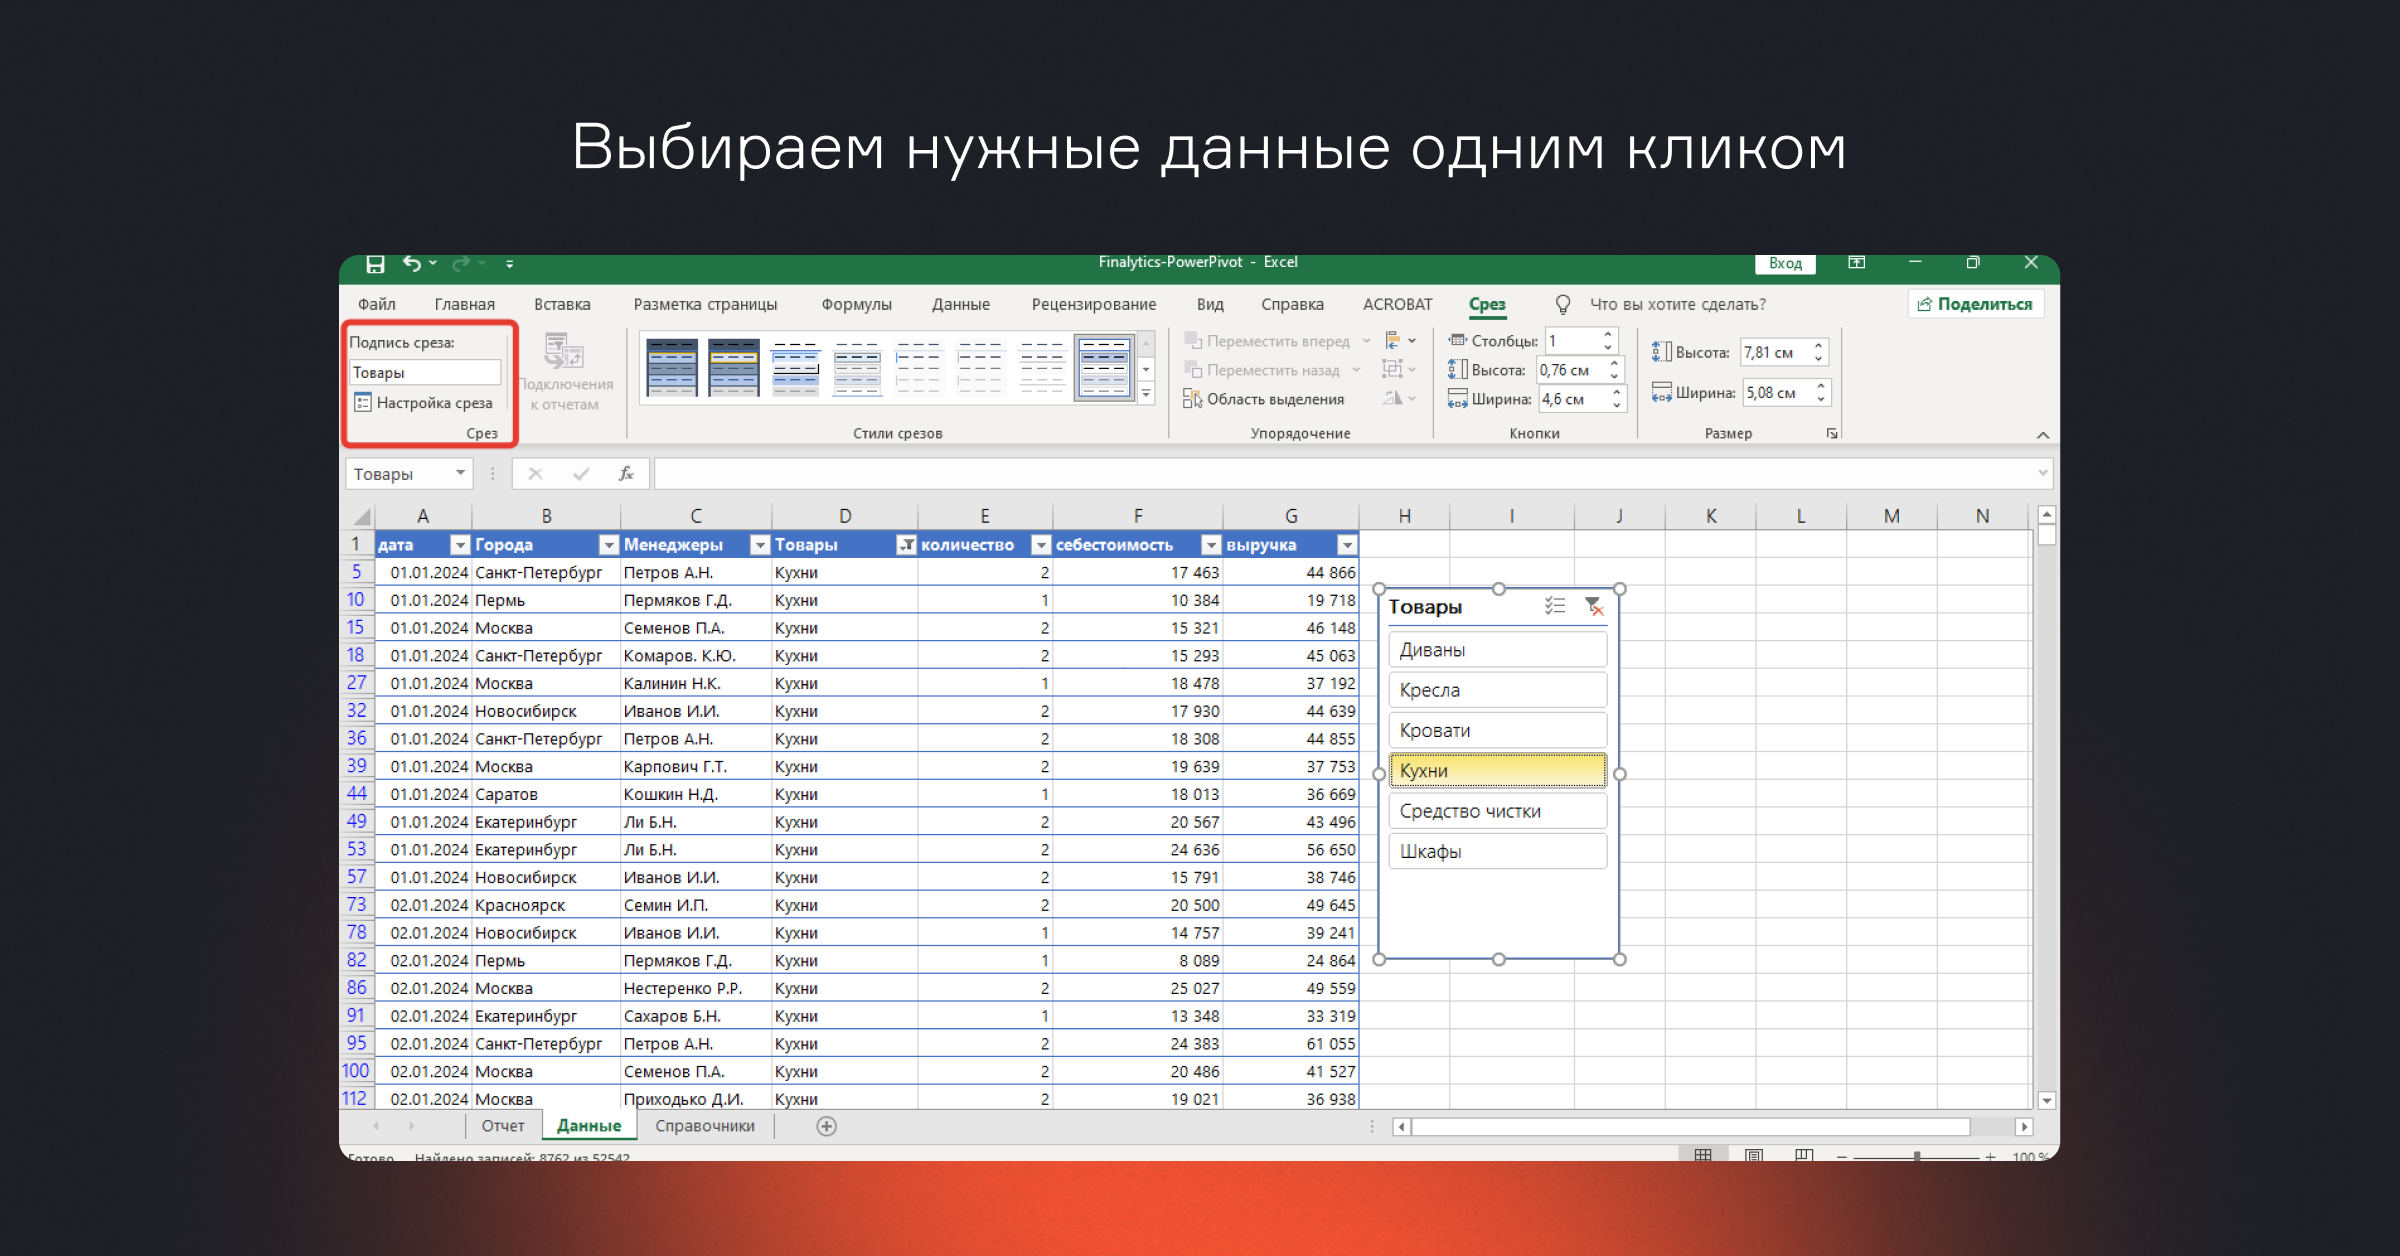Click the Область выделения selection pane
The height and width of the screenshot is (1256, 2400).
coord(1265,399)
